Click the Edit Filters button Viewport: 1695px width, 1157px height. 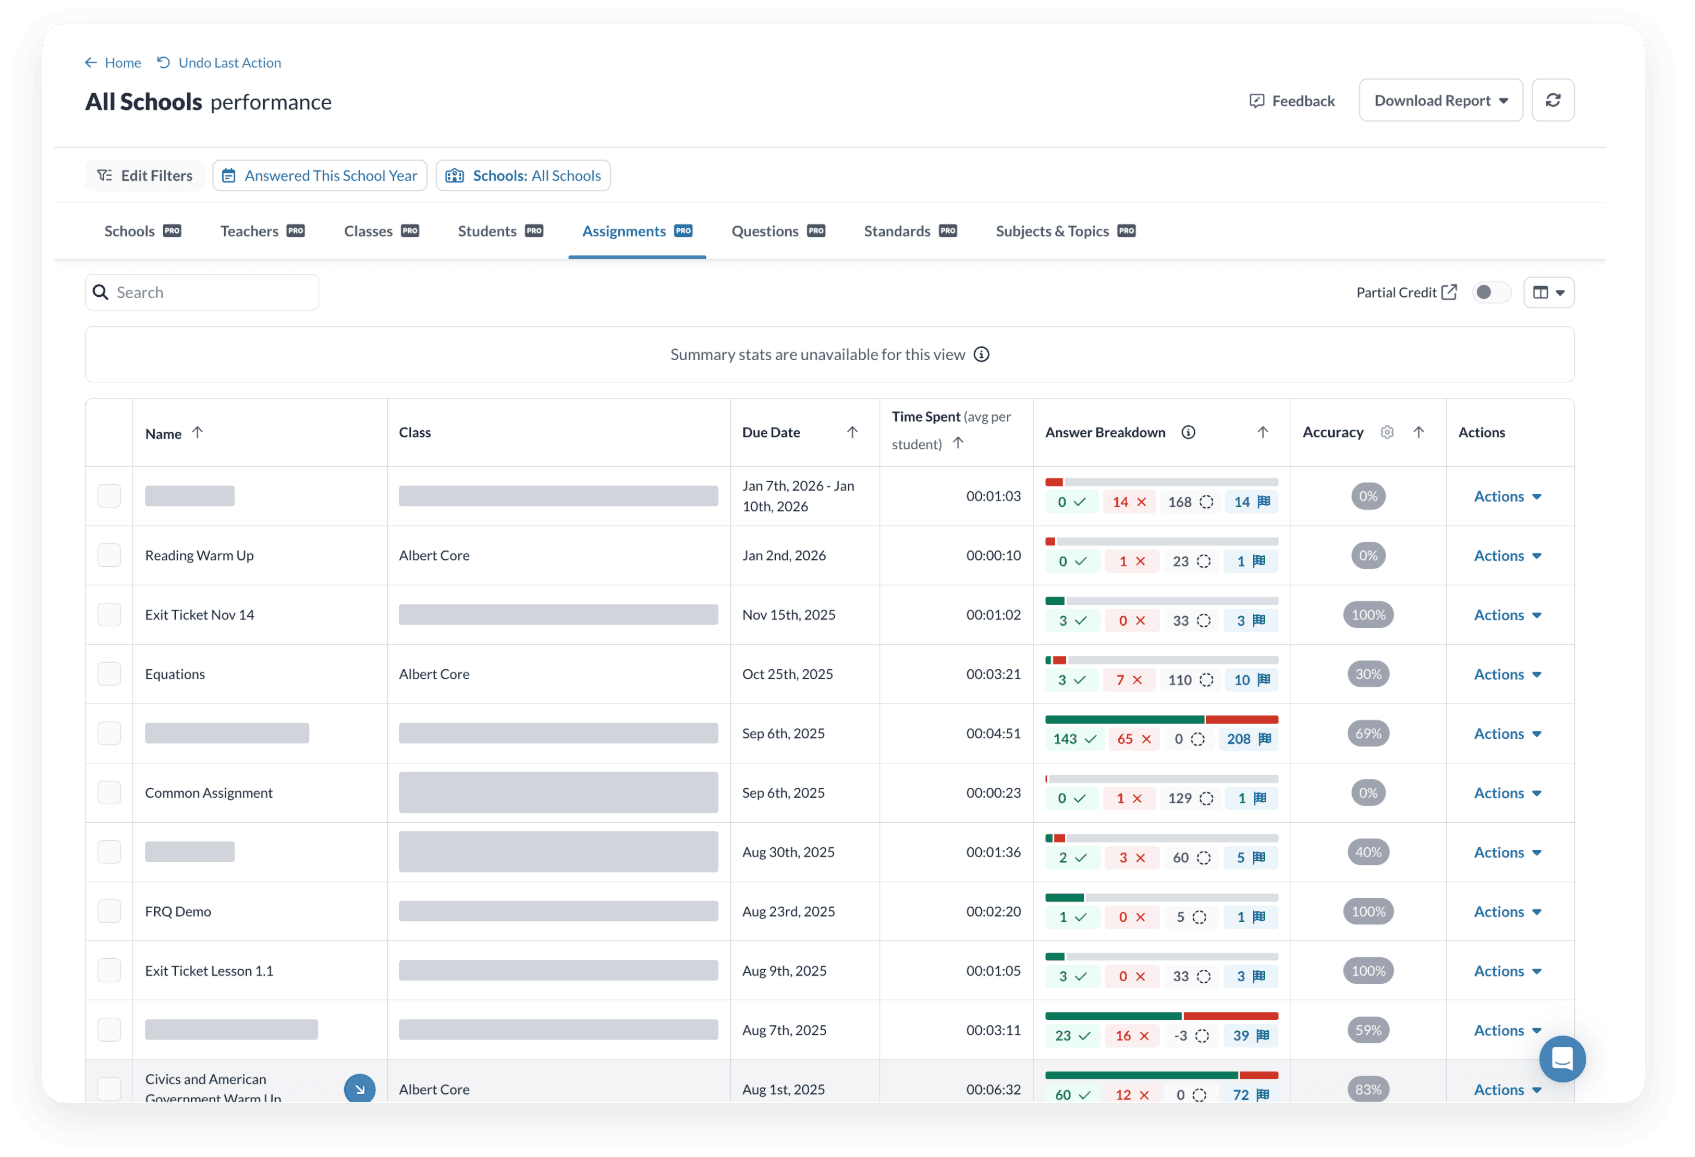click(144, 175)
